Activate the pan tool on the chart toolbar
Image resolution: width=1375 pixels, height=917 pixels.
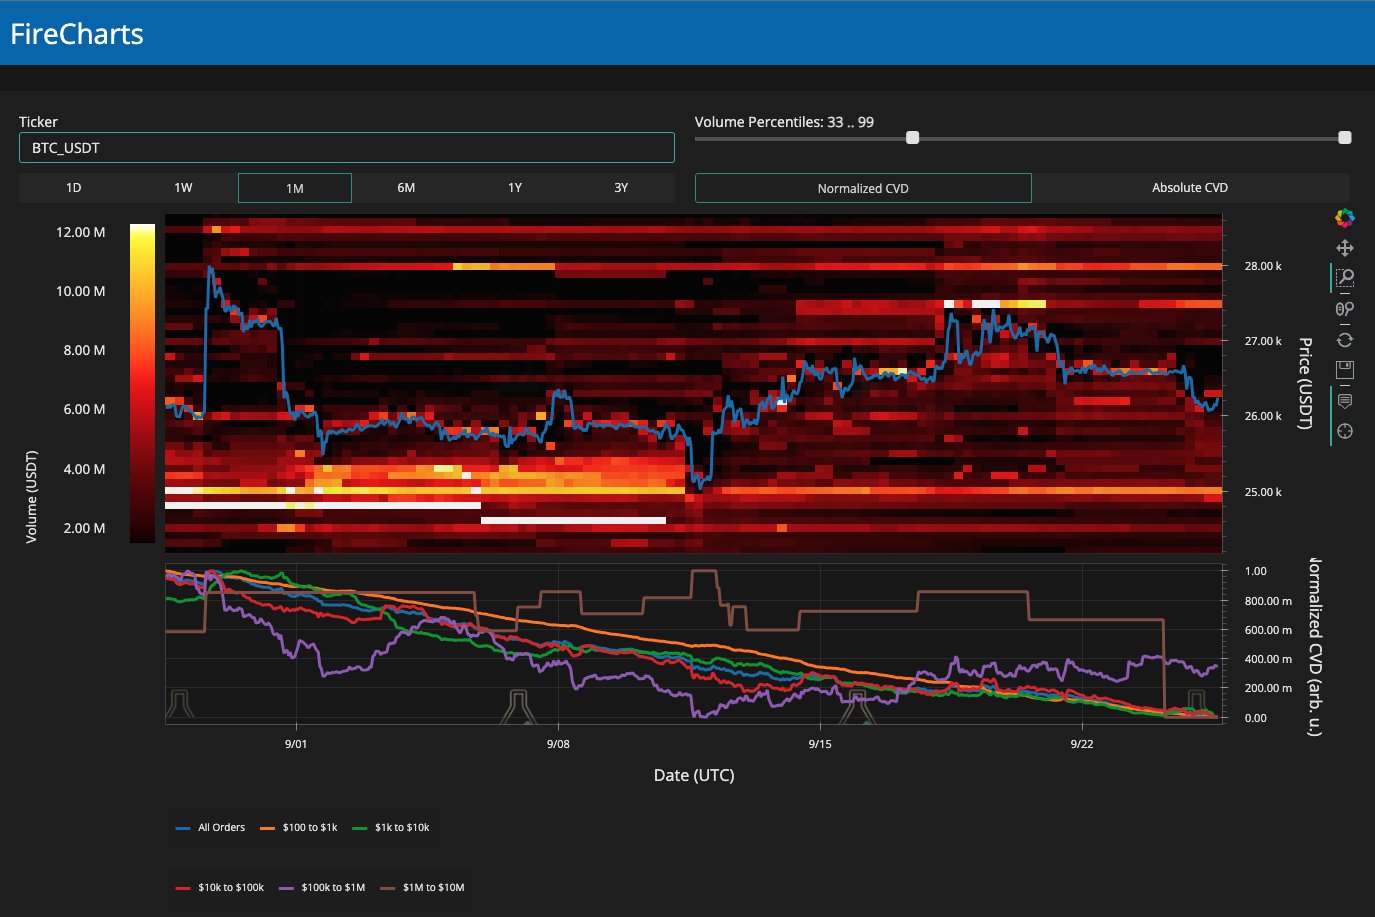point(1344,247)
